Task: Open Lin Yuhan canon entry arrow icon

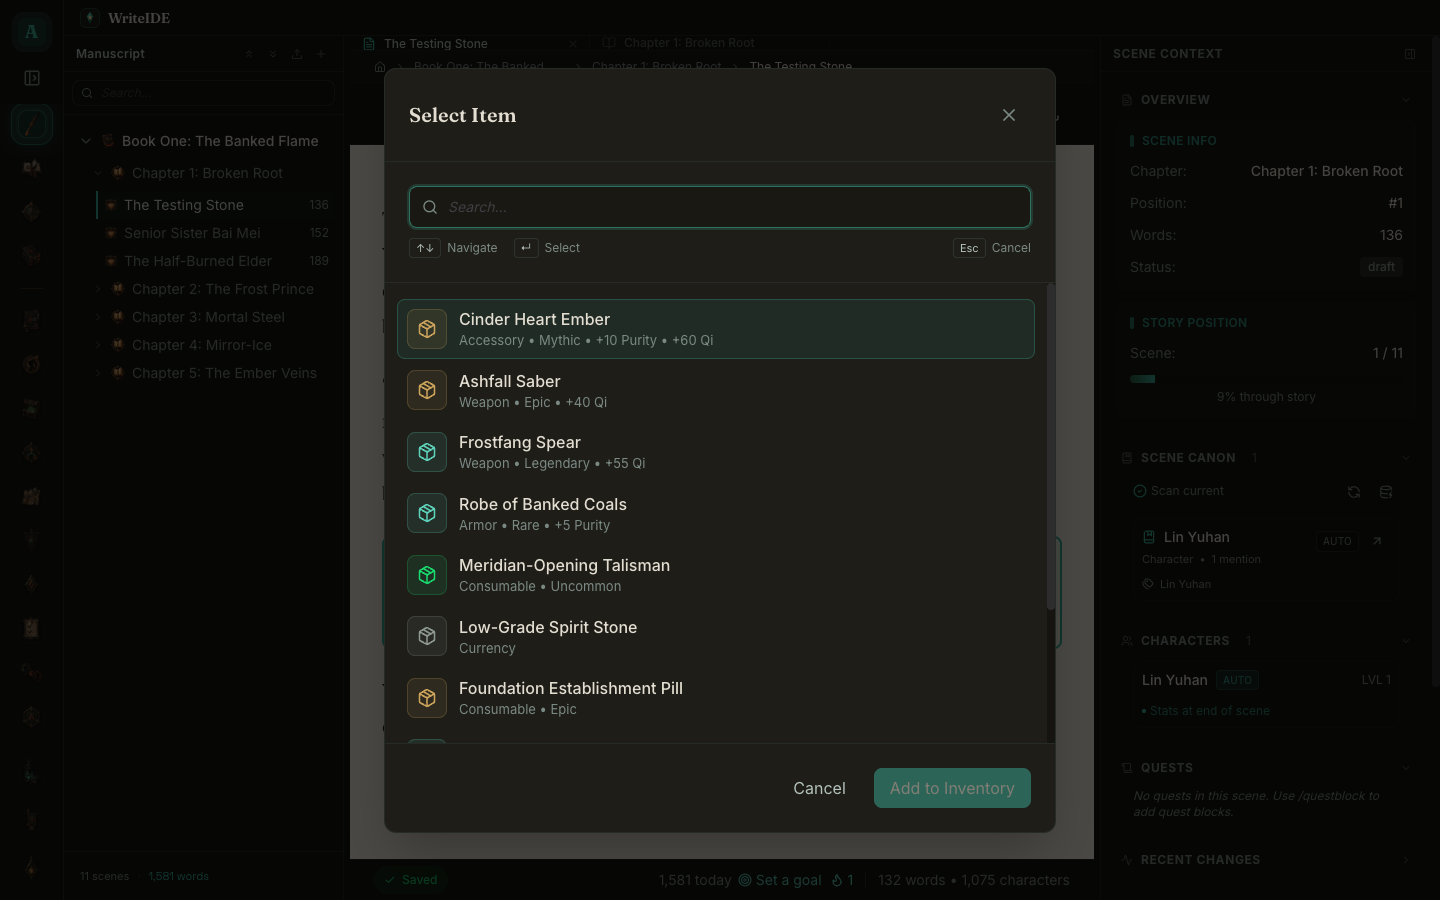Action: point(1377,541)
